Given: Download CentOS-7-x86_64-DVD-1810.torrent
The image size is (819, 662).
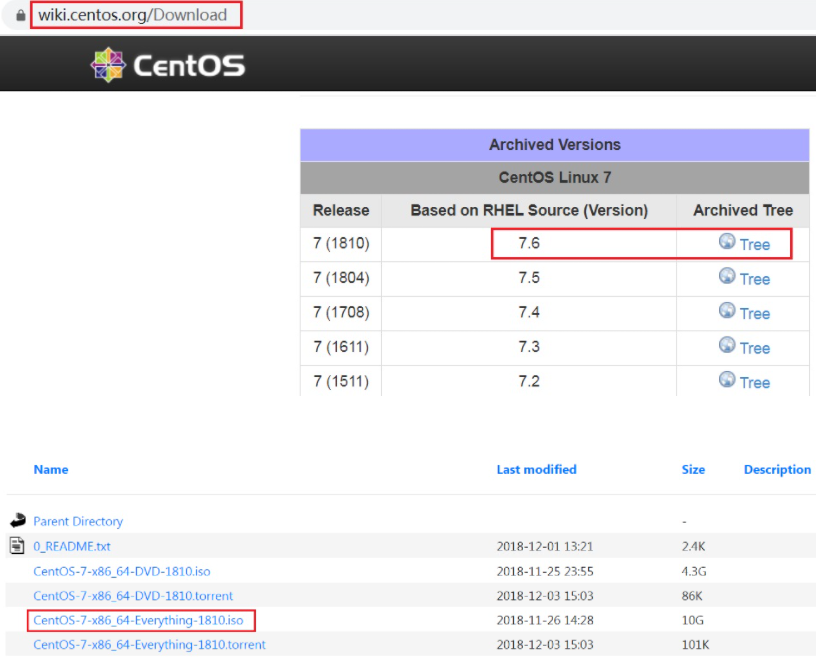Looking at the screenshot, I should coord(133,596).
